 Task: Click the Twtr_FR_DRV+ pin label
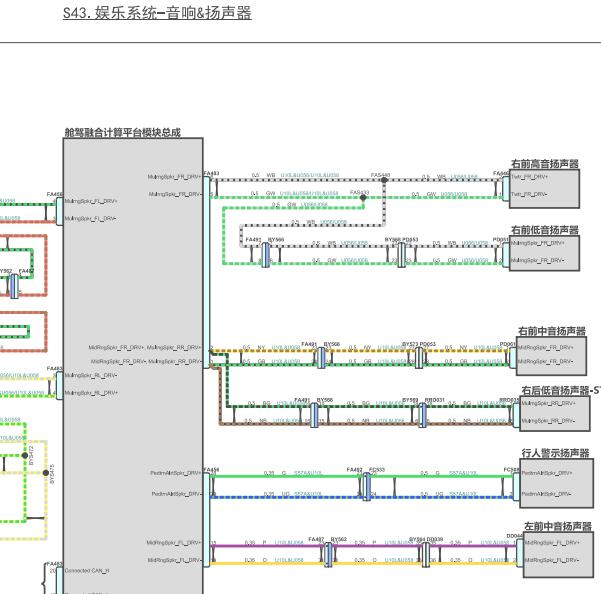coord(529,177)
